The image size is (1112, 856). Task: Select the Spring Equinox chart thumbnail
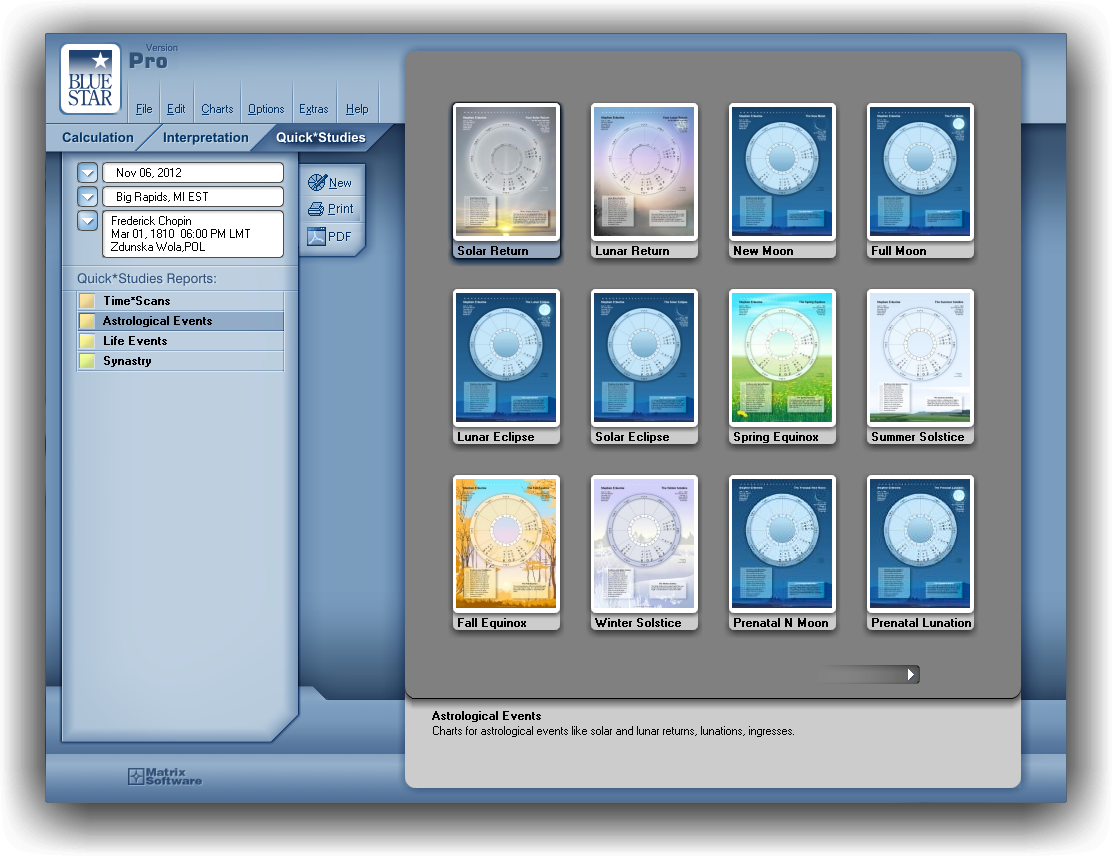point(782,357)
